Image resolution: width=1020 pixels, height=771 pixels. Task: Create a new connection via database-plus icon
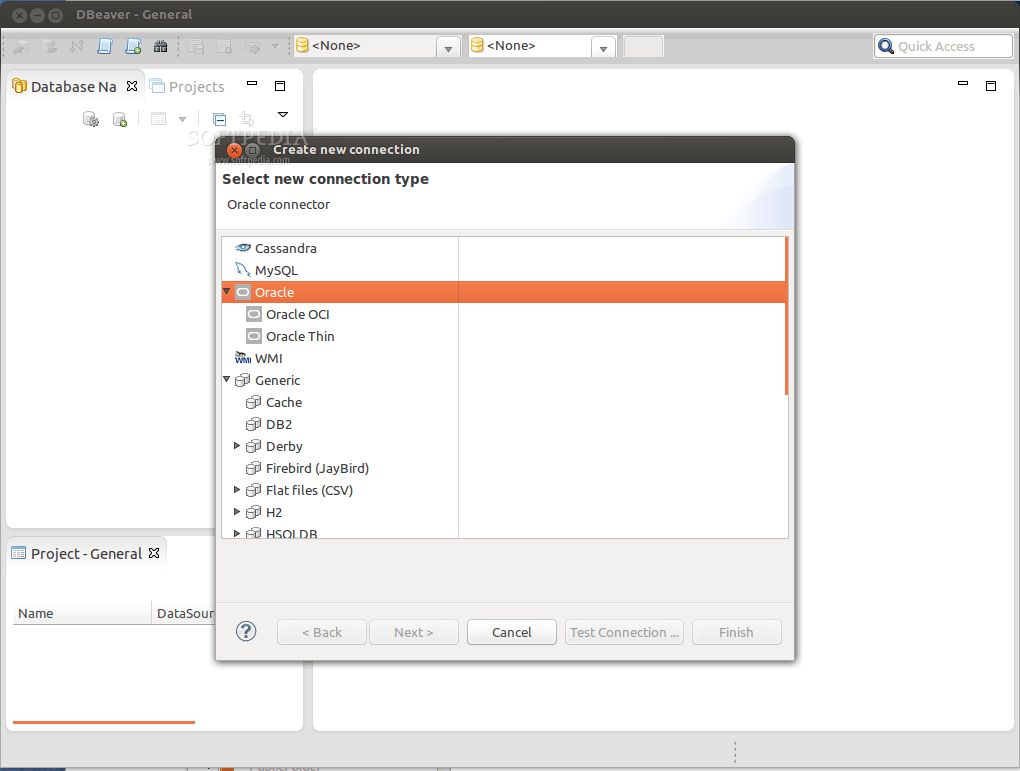[x=119, y=118]
